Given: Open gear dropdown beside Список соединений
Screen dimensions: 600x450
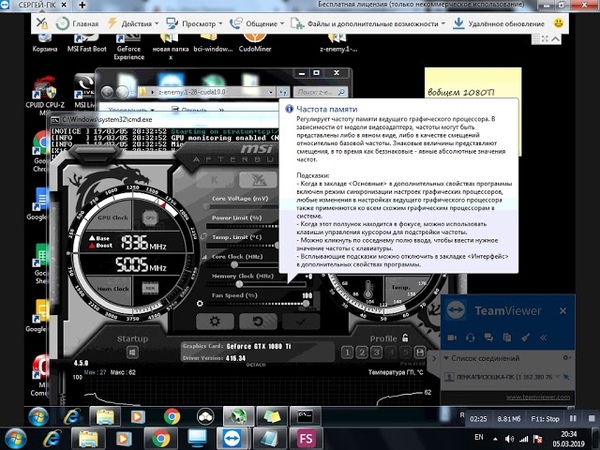Looking at the screenshot, I should pos(567,358).
